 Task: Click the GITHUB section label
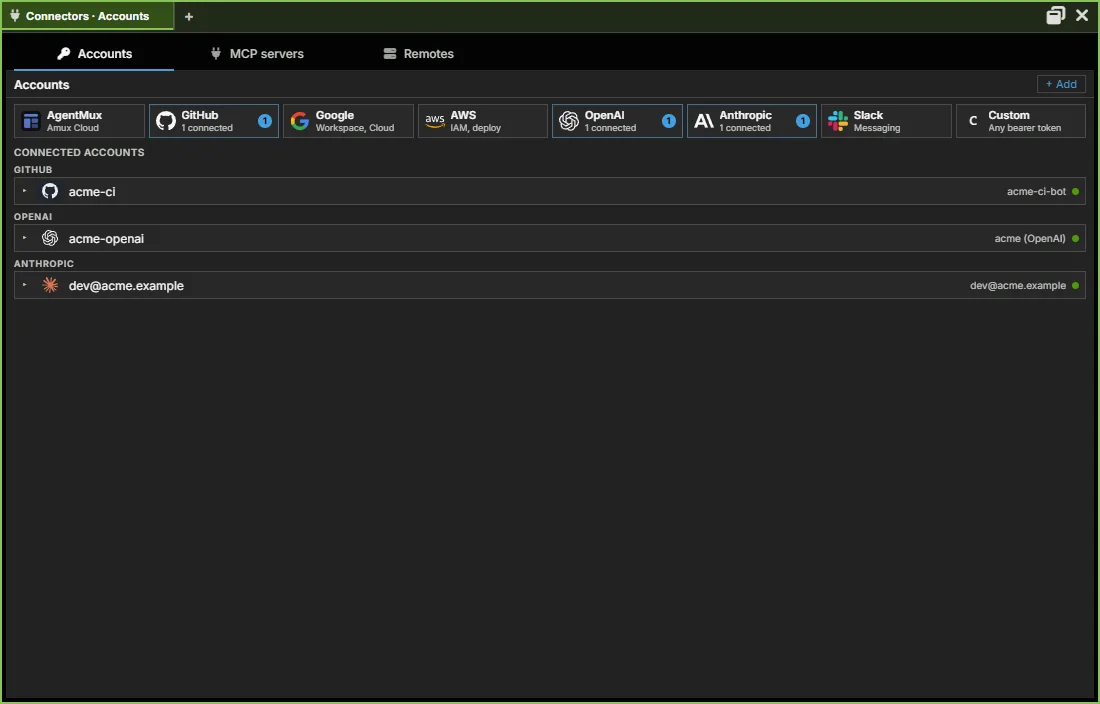pyautogui.click(x=33, y=170)
